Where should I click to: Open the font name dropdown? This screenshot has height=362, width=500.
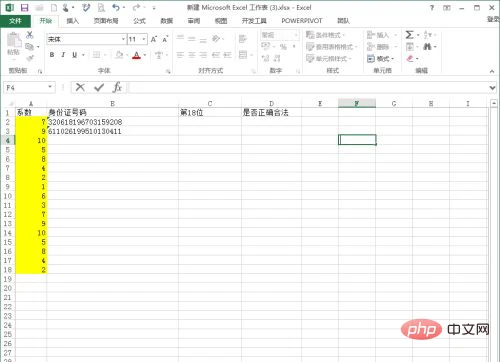tap(123, 39)
